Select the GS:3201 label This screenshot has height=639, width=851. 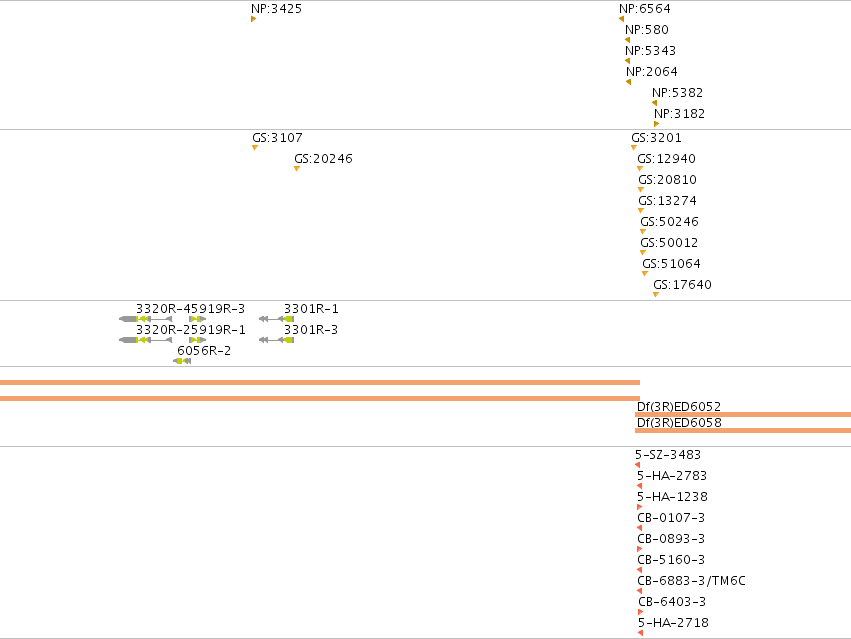click(x=656, y=138)
